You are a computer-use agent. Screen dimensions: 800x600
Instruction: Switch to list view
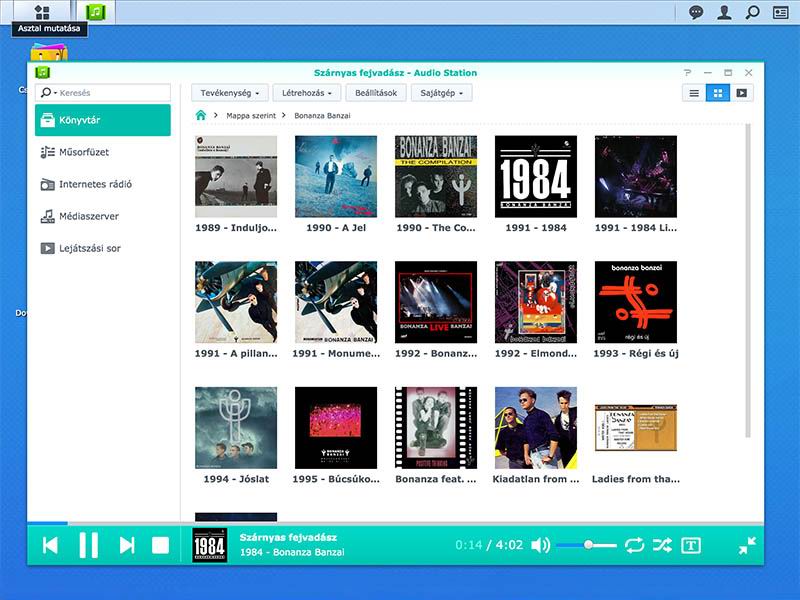click(x=694, y=93)
